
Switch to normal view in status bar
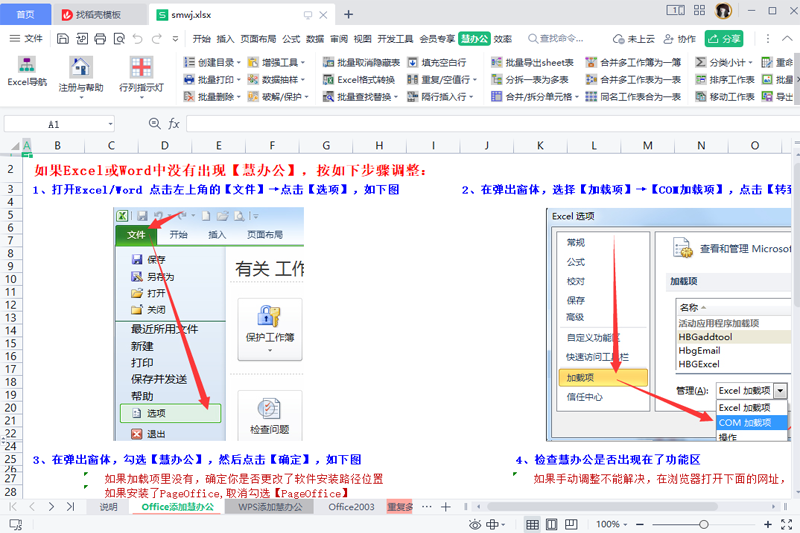coord(532,524)
